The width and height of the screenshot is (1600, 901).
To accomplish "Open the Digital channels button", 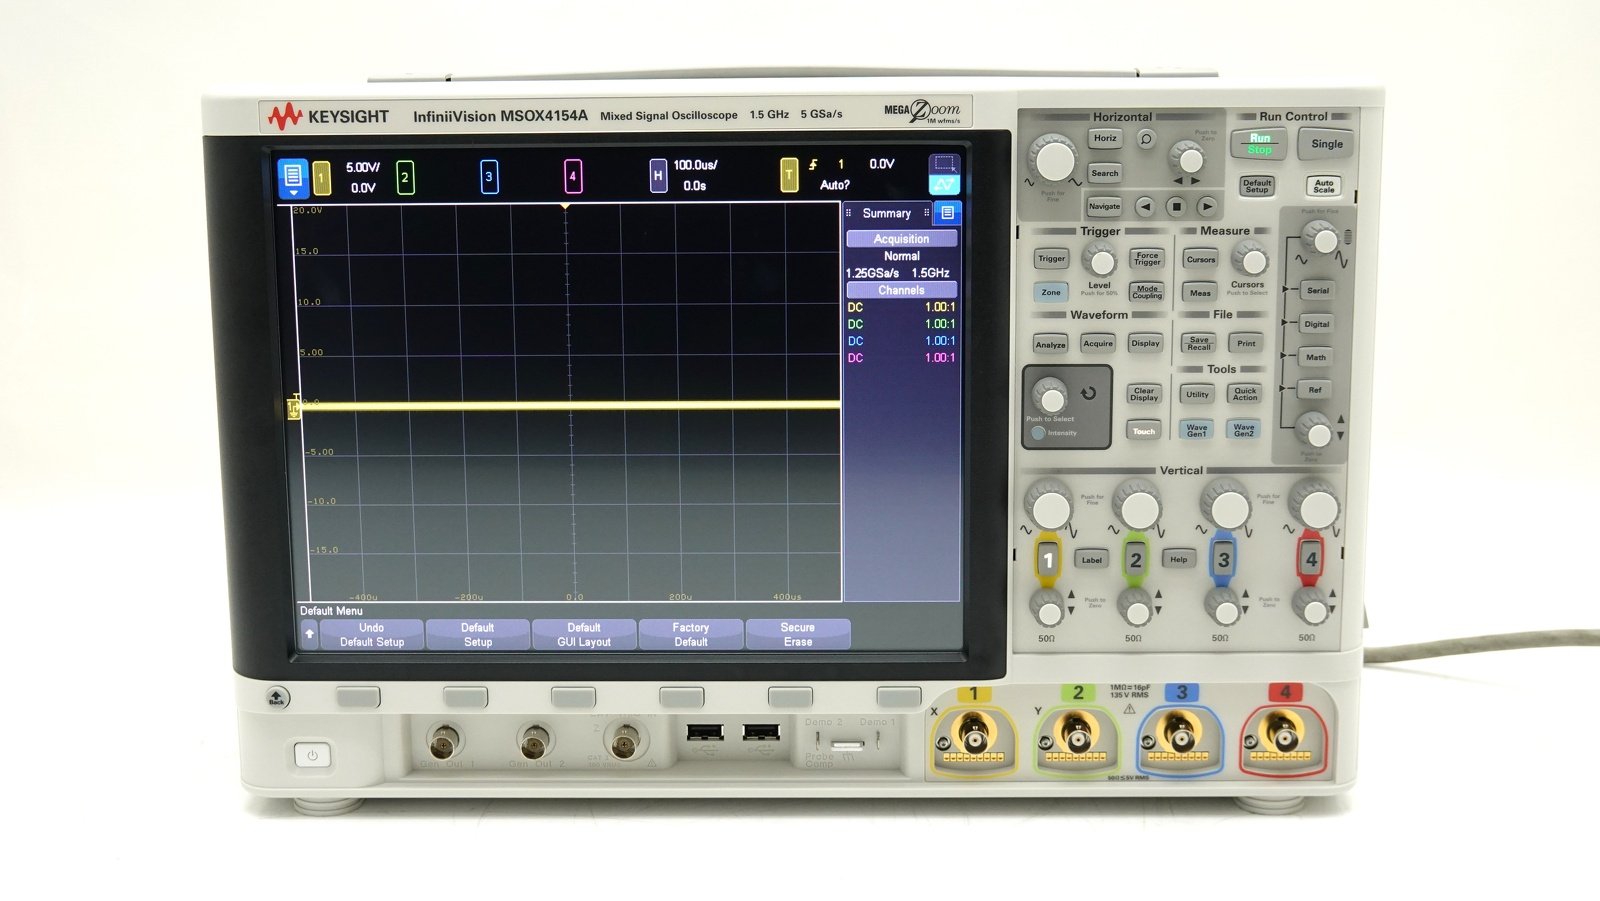I will pyautogui.click(x=1317, y=324).
